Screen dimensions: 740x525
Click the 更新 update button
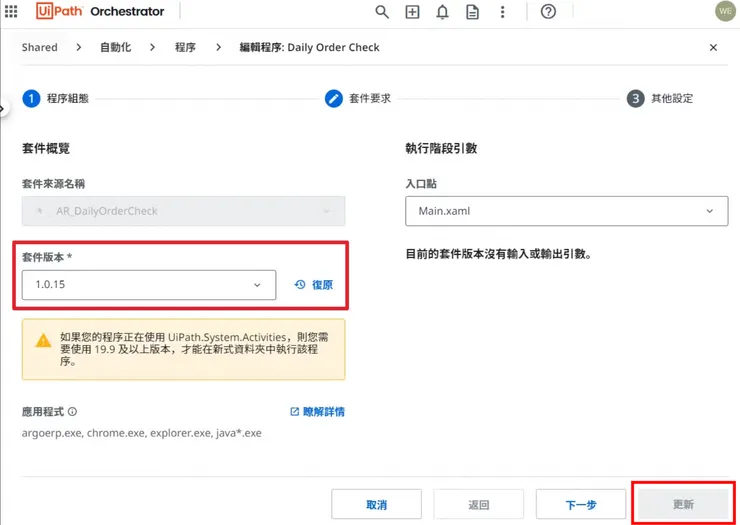[x=683, y=505]
